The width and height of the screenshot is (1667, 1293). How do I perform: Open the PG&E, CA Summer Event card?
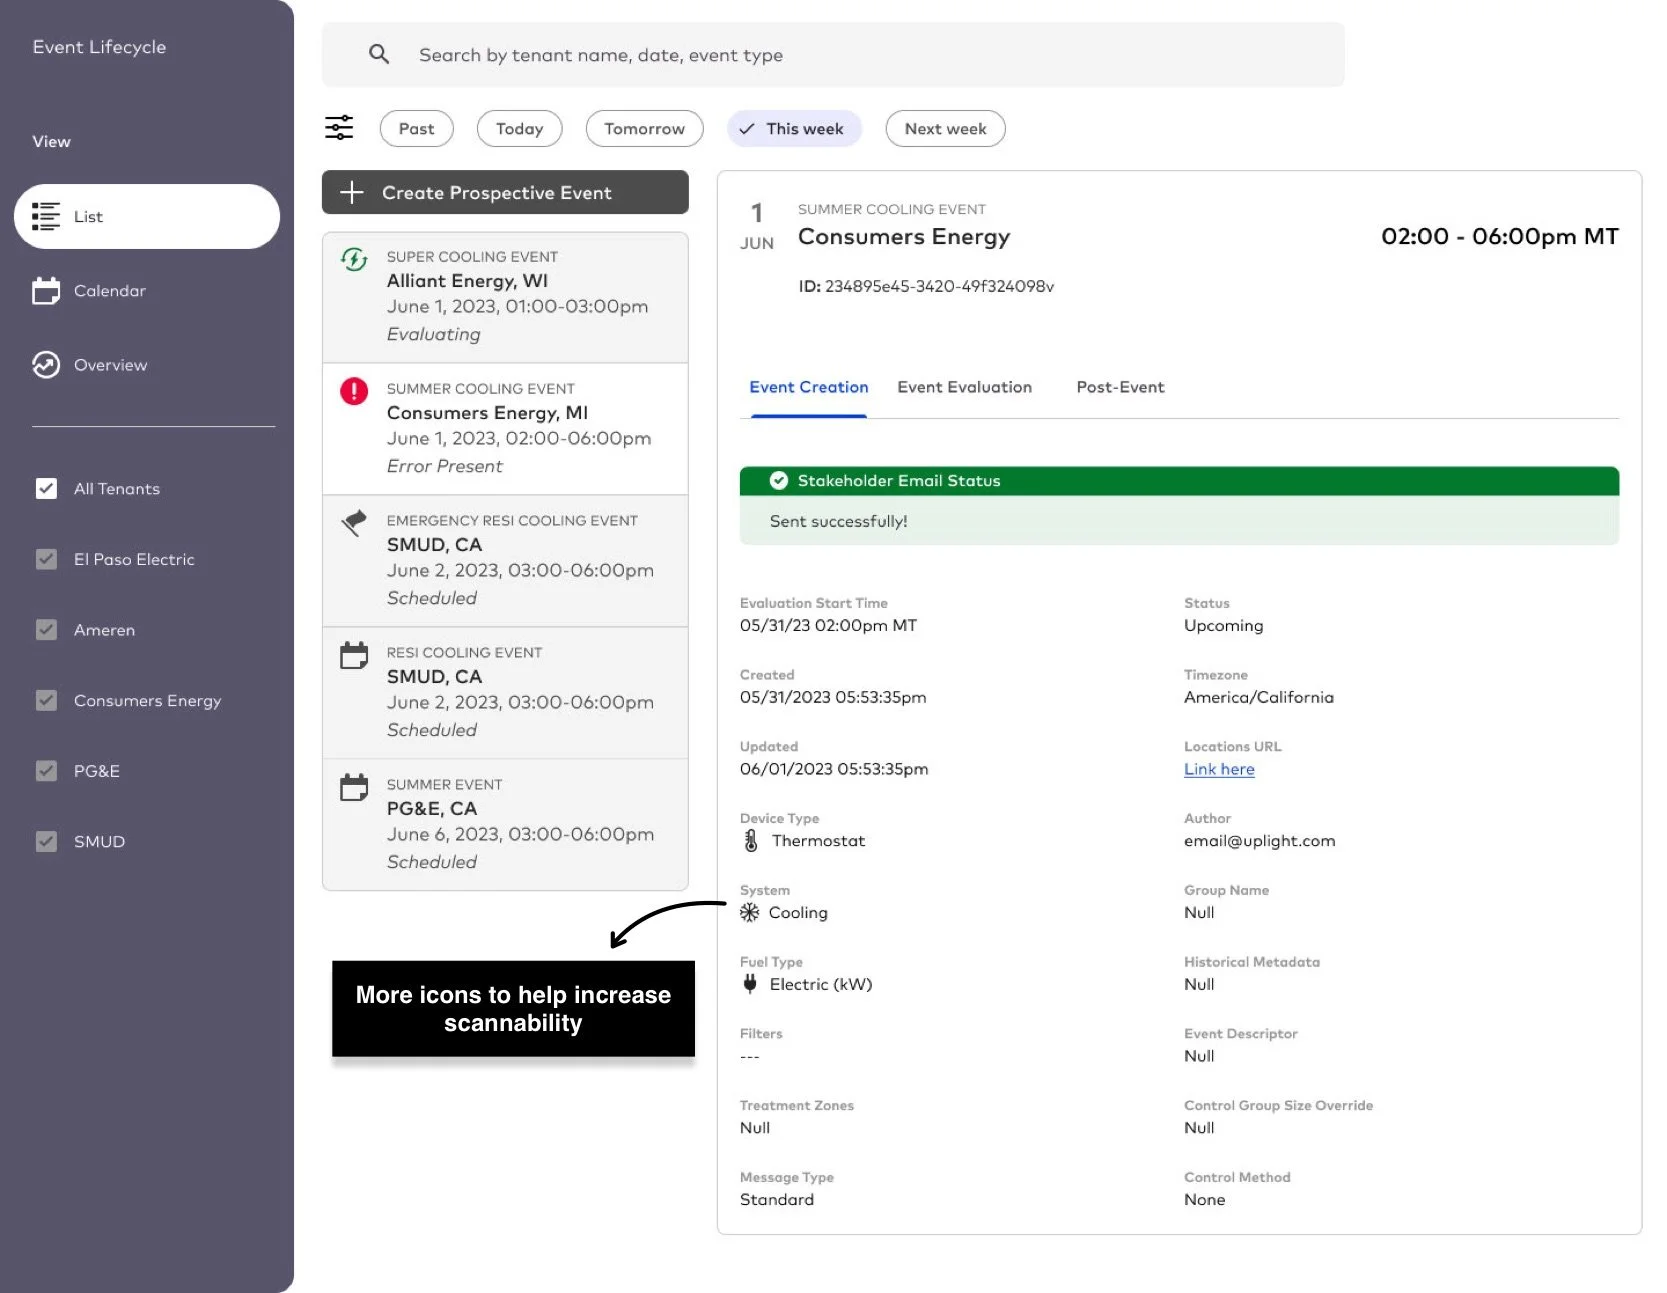[505, 825]
